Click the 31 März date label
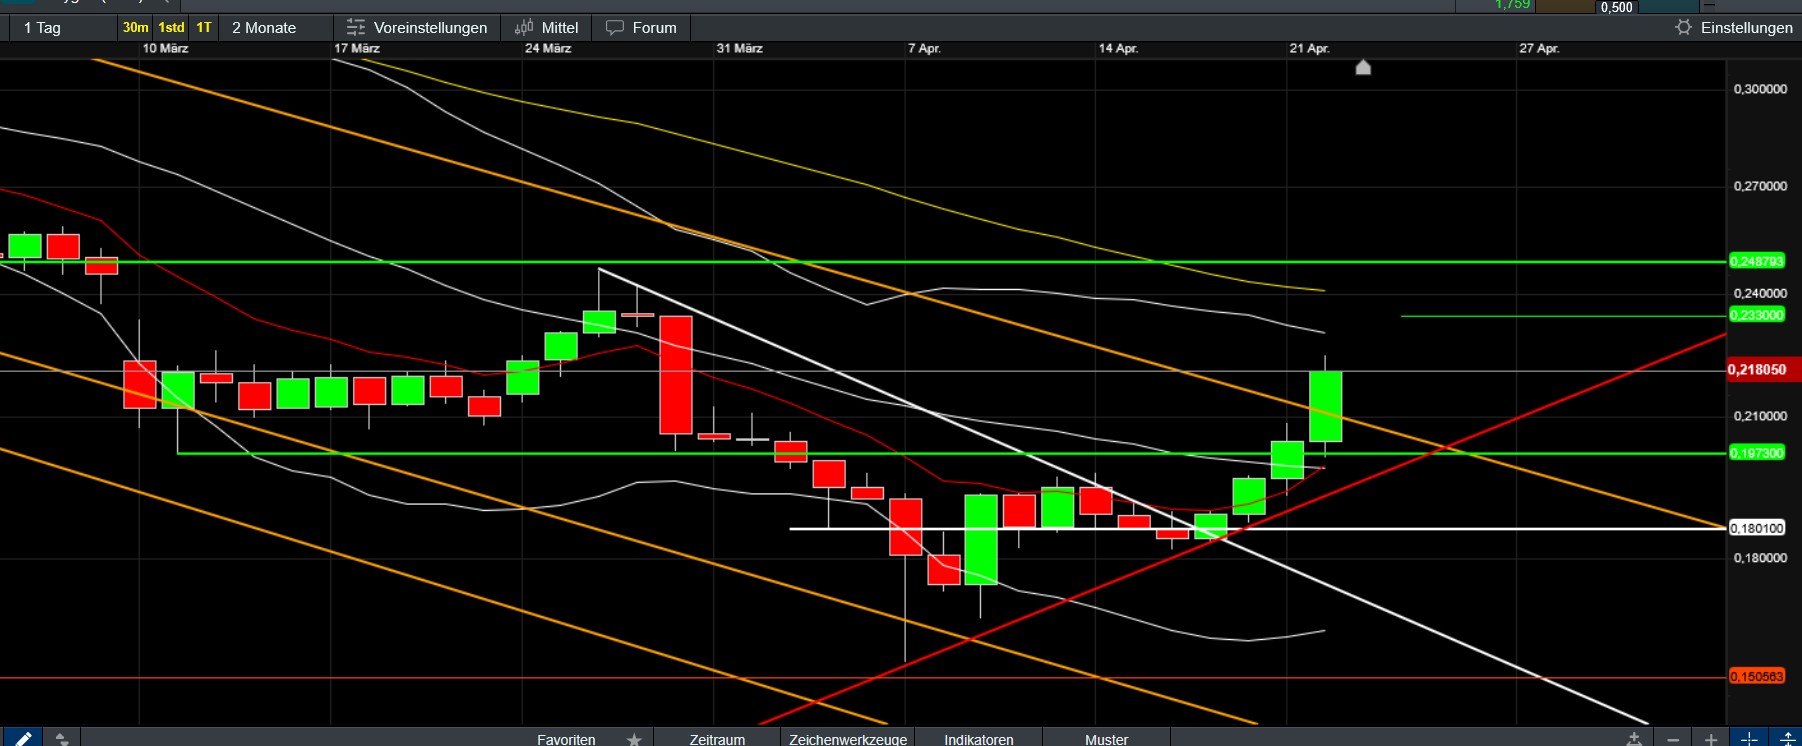 739,48
